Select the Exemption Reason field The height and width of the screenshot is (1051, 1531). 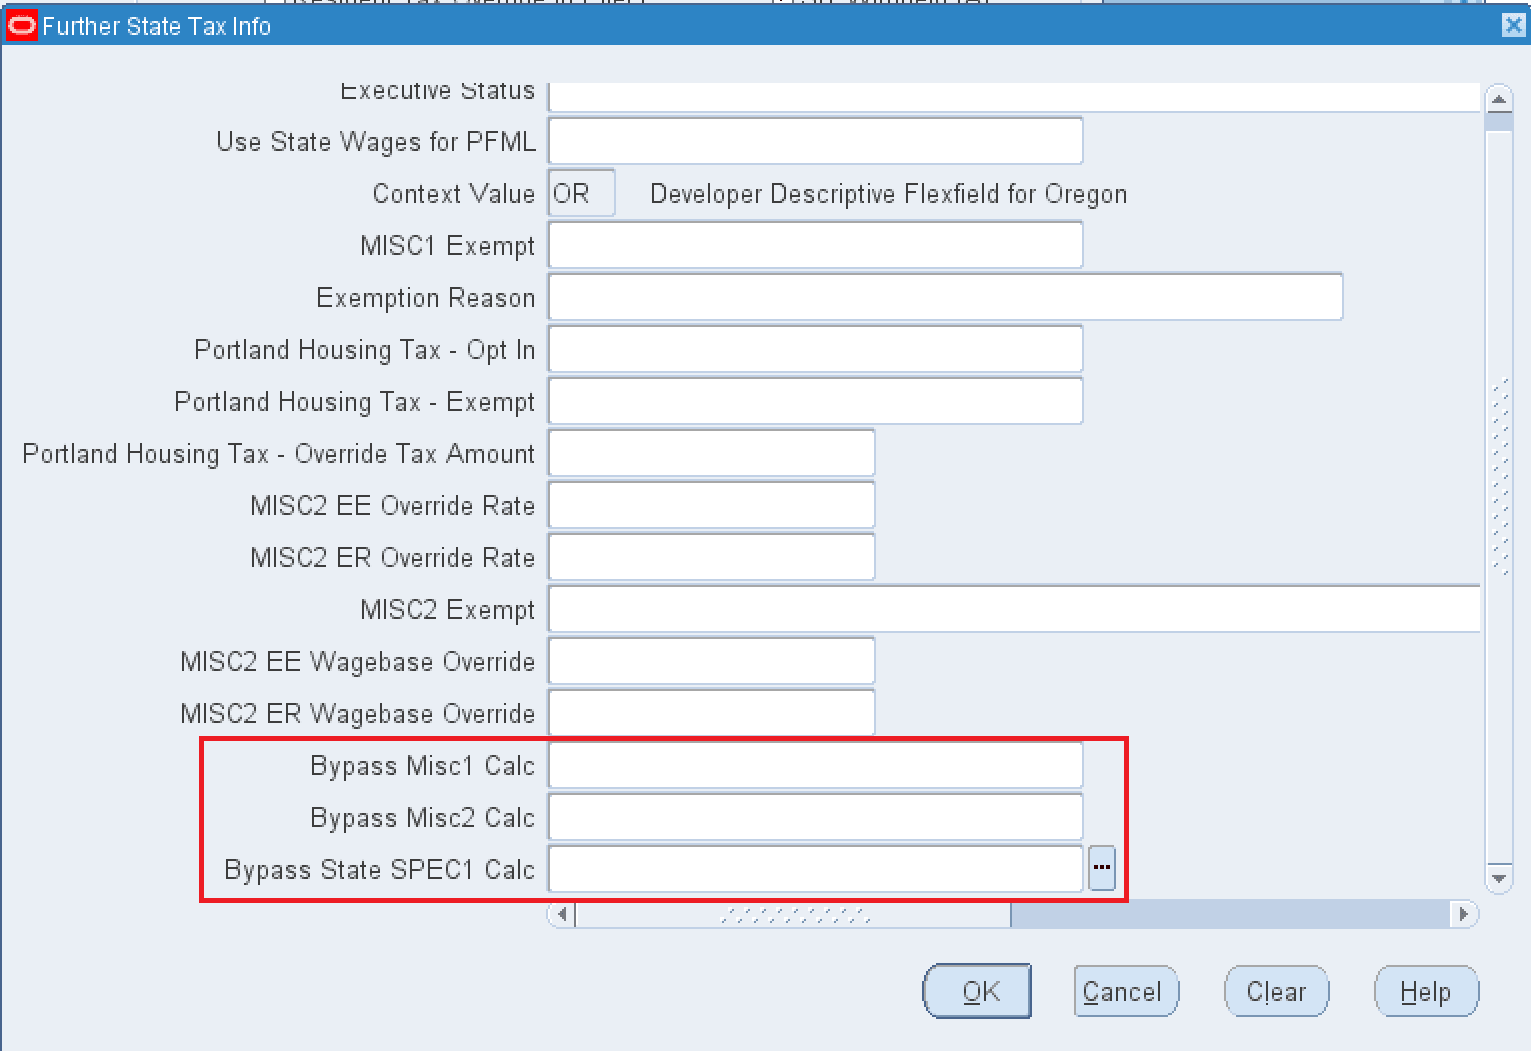(x=944, y=296)
